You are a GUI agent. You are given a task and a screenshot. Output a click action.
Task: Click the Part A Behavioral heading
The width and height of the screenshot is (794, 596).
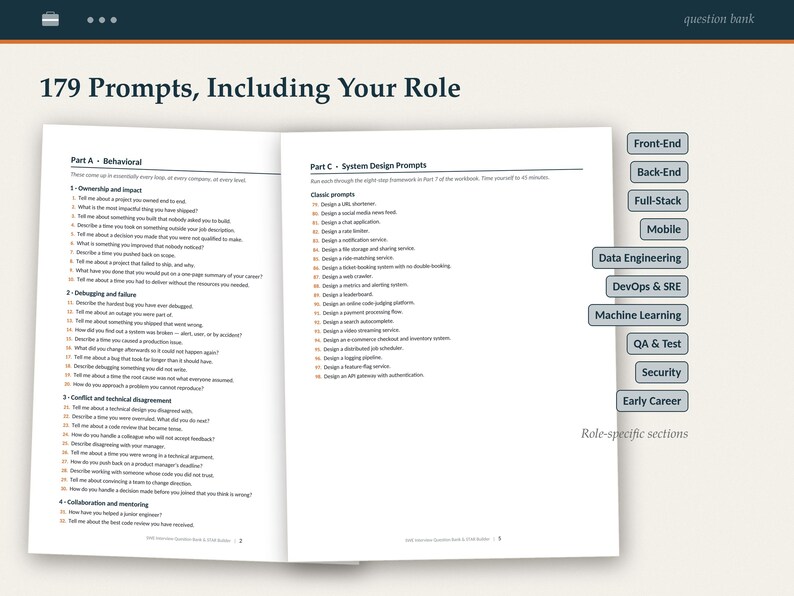click(106, 161)
